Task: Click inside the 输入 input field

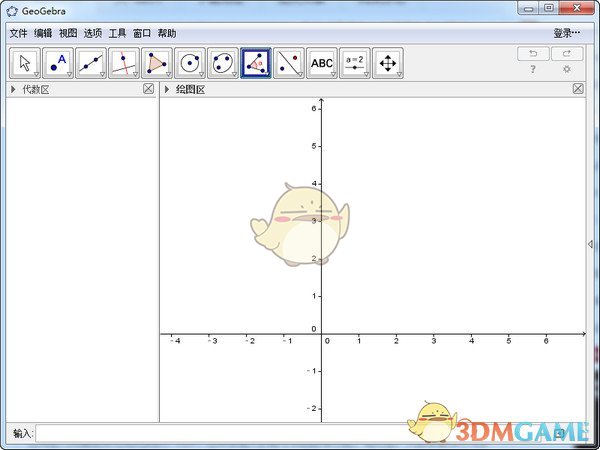Action: tap(295, 434)
